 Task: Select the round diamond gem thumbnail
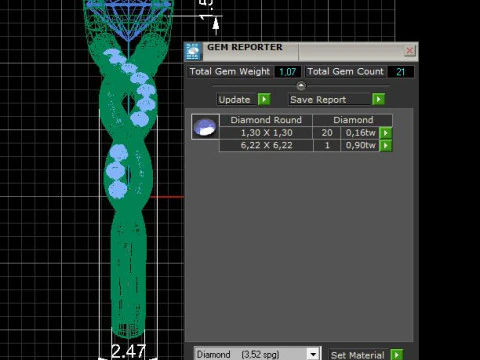(x=205, y=127)
